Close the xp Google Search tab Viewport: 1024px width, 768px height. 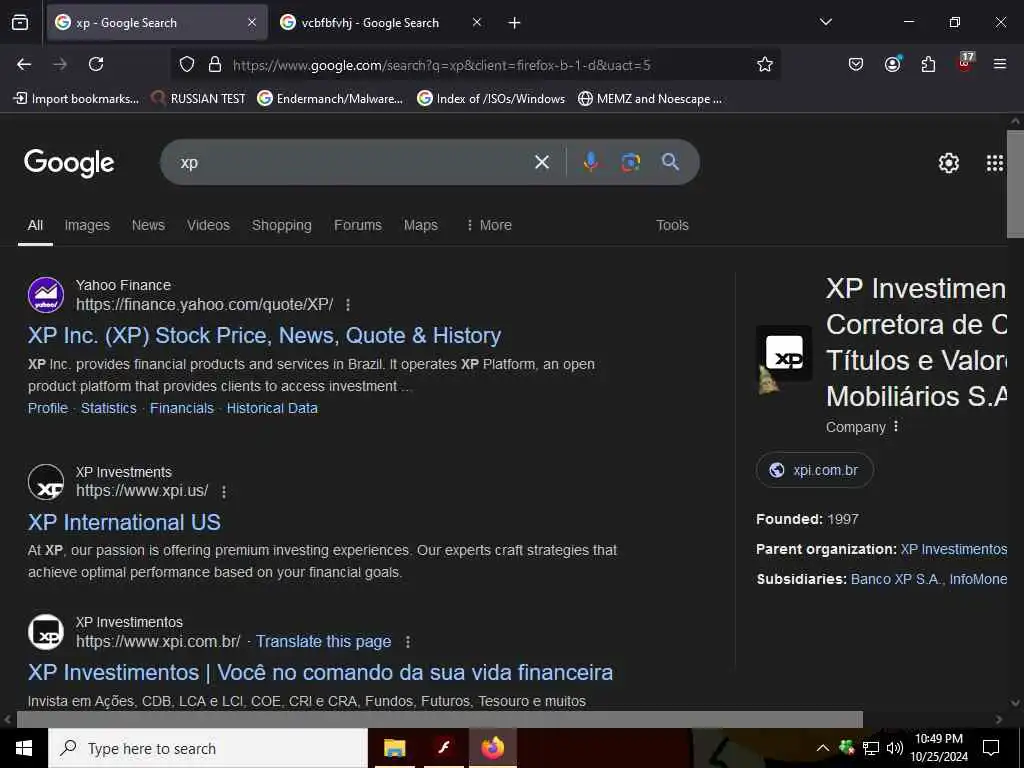point(252,23)
